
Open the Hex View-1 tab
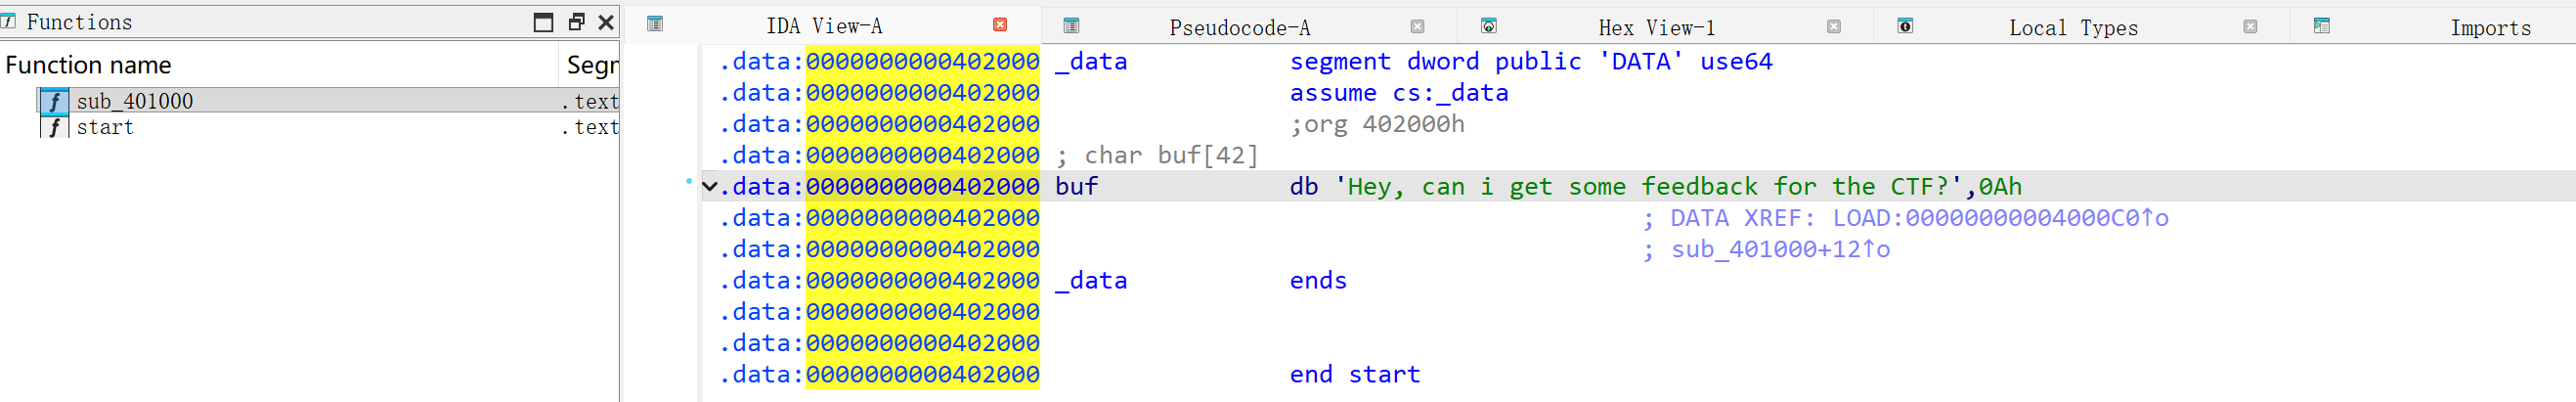point(1656,27)
